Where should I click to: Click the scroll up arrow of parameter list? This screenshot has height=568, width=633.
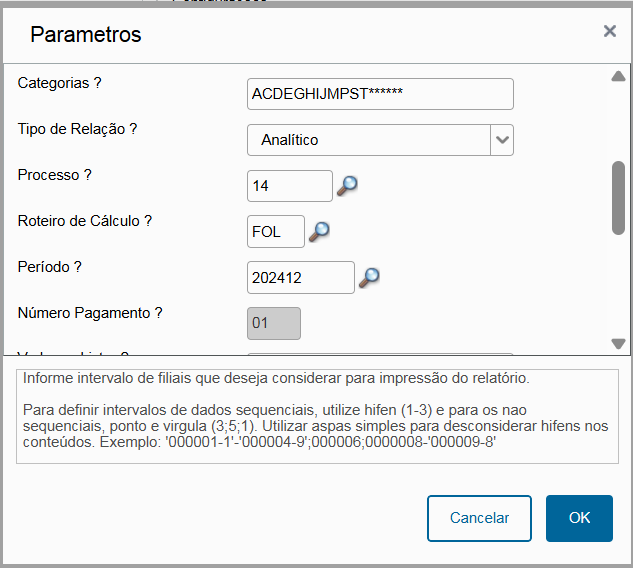[x=618, y=76]
